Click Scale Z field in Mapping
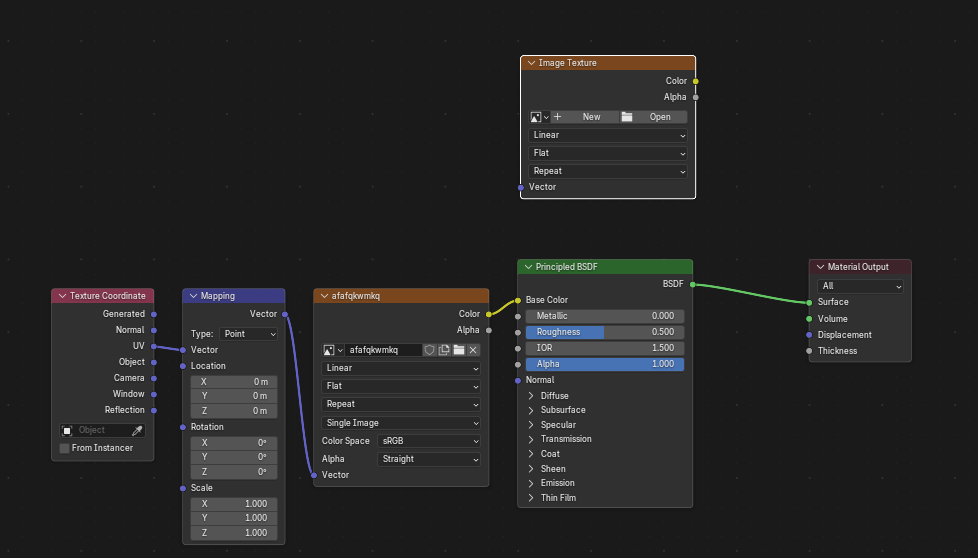This screenshot has height=558, width=978. (x=234, y=534)
